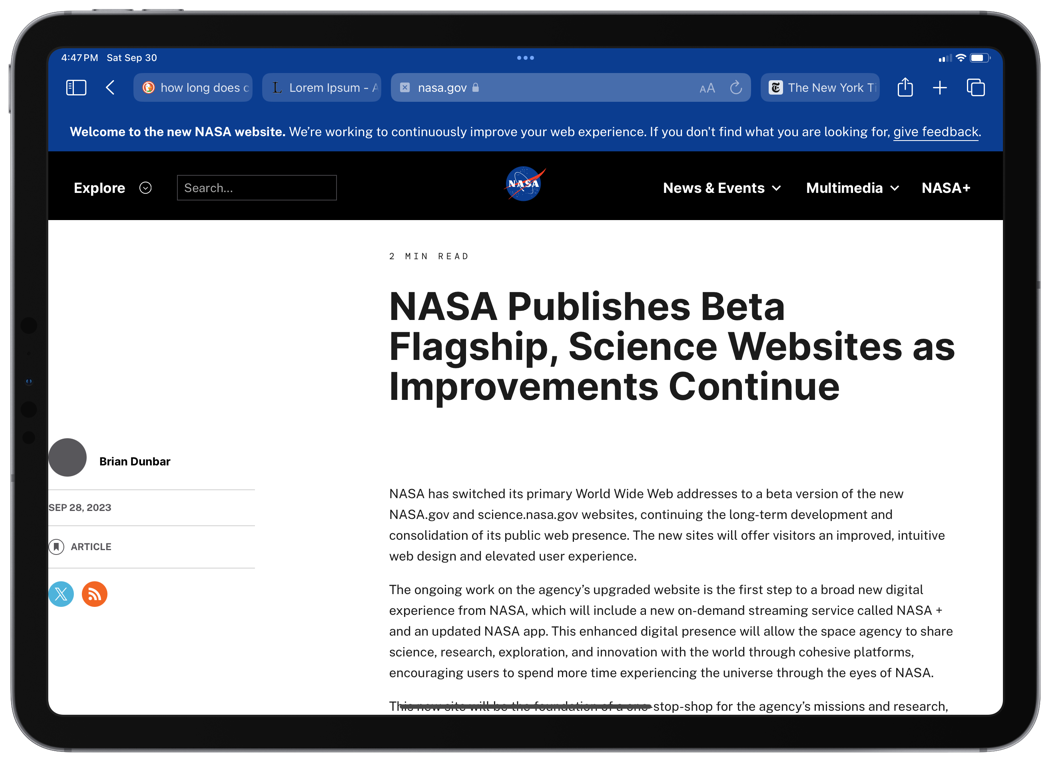The height and width of the screenshot is (763, 1052).
Task: Add a new tab with plus icon
Action: [940, 88]
